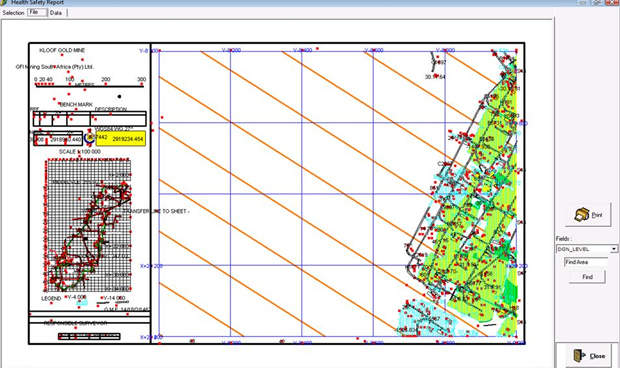Click the Find Area input field
Image resolution: width=620 pixels, height=368 pixels.
[585, 262]
